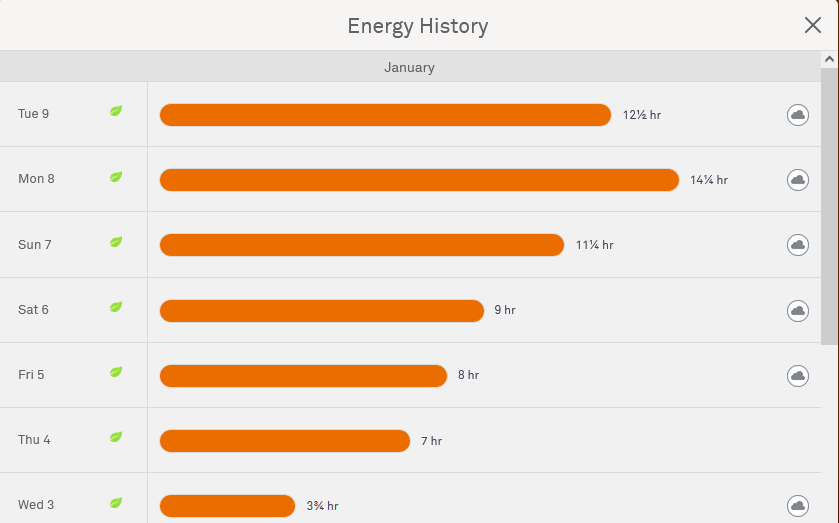Click the green leaf icon for Tue 9
Viewport: 839px width, 523px height.
coord(116,111)
